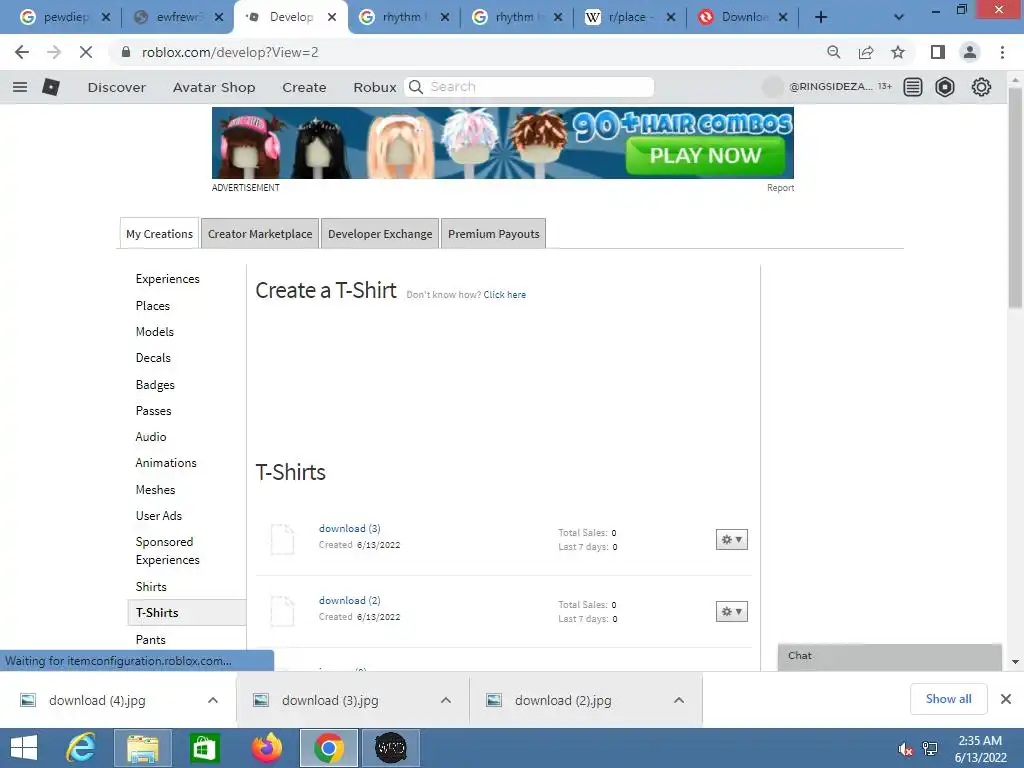
Task: Bookmark this page with the star icon
Action: pos(898,52)
